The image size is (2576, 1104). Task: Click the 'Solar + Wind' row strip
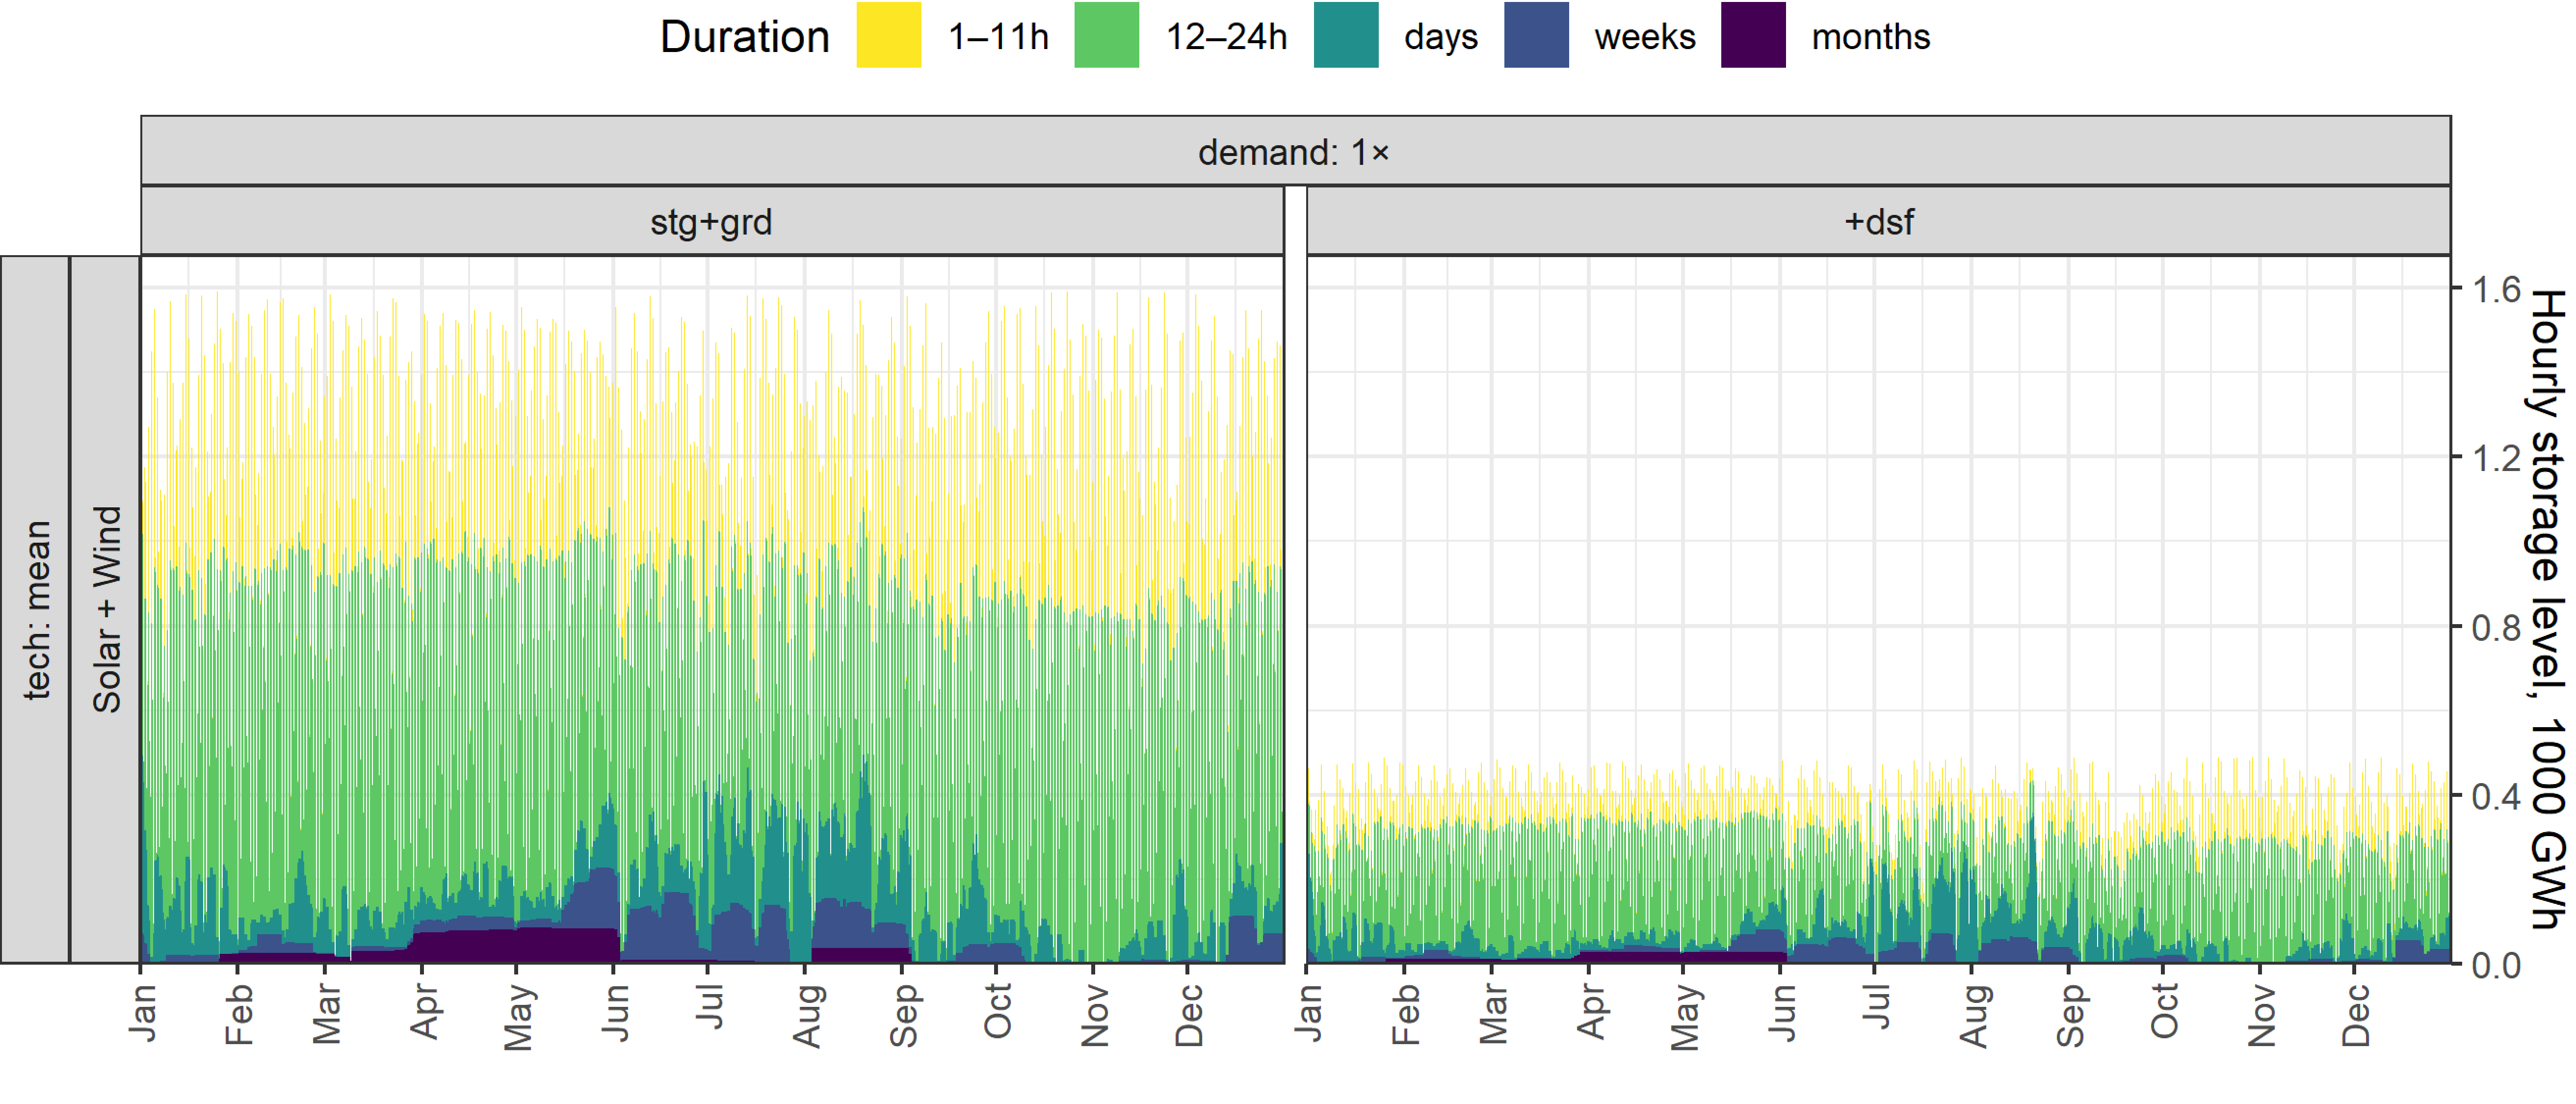coord(106,609)
